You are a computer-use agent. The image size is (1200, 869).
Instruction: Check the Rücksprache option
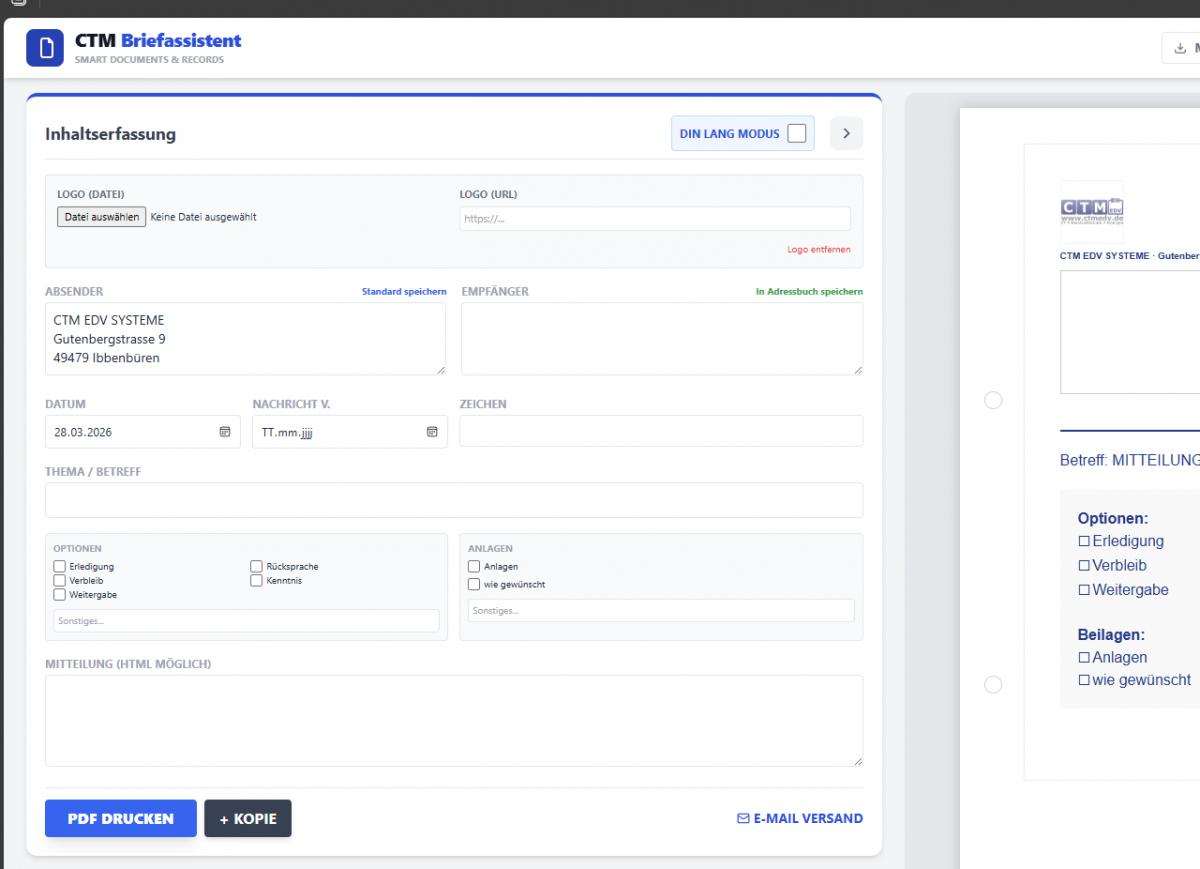(x=257, y=566)
